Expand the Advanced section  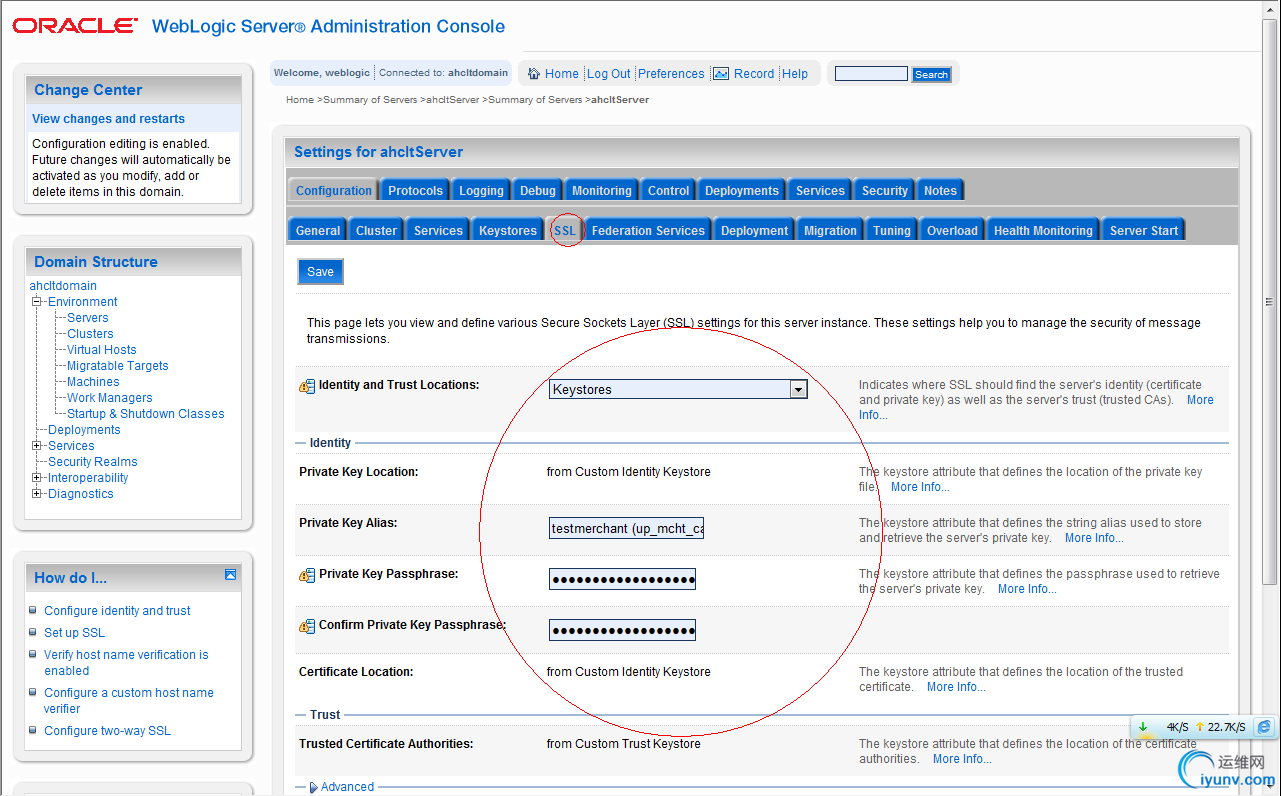click(x=341, y=787)
